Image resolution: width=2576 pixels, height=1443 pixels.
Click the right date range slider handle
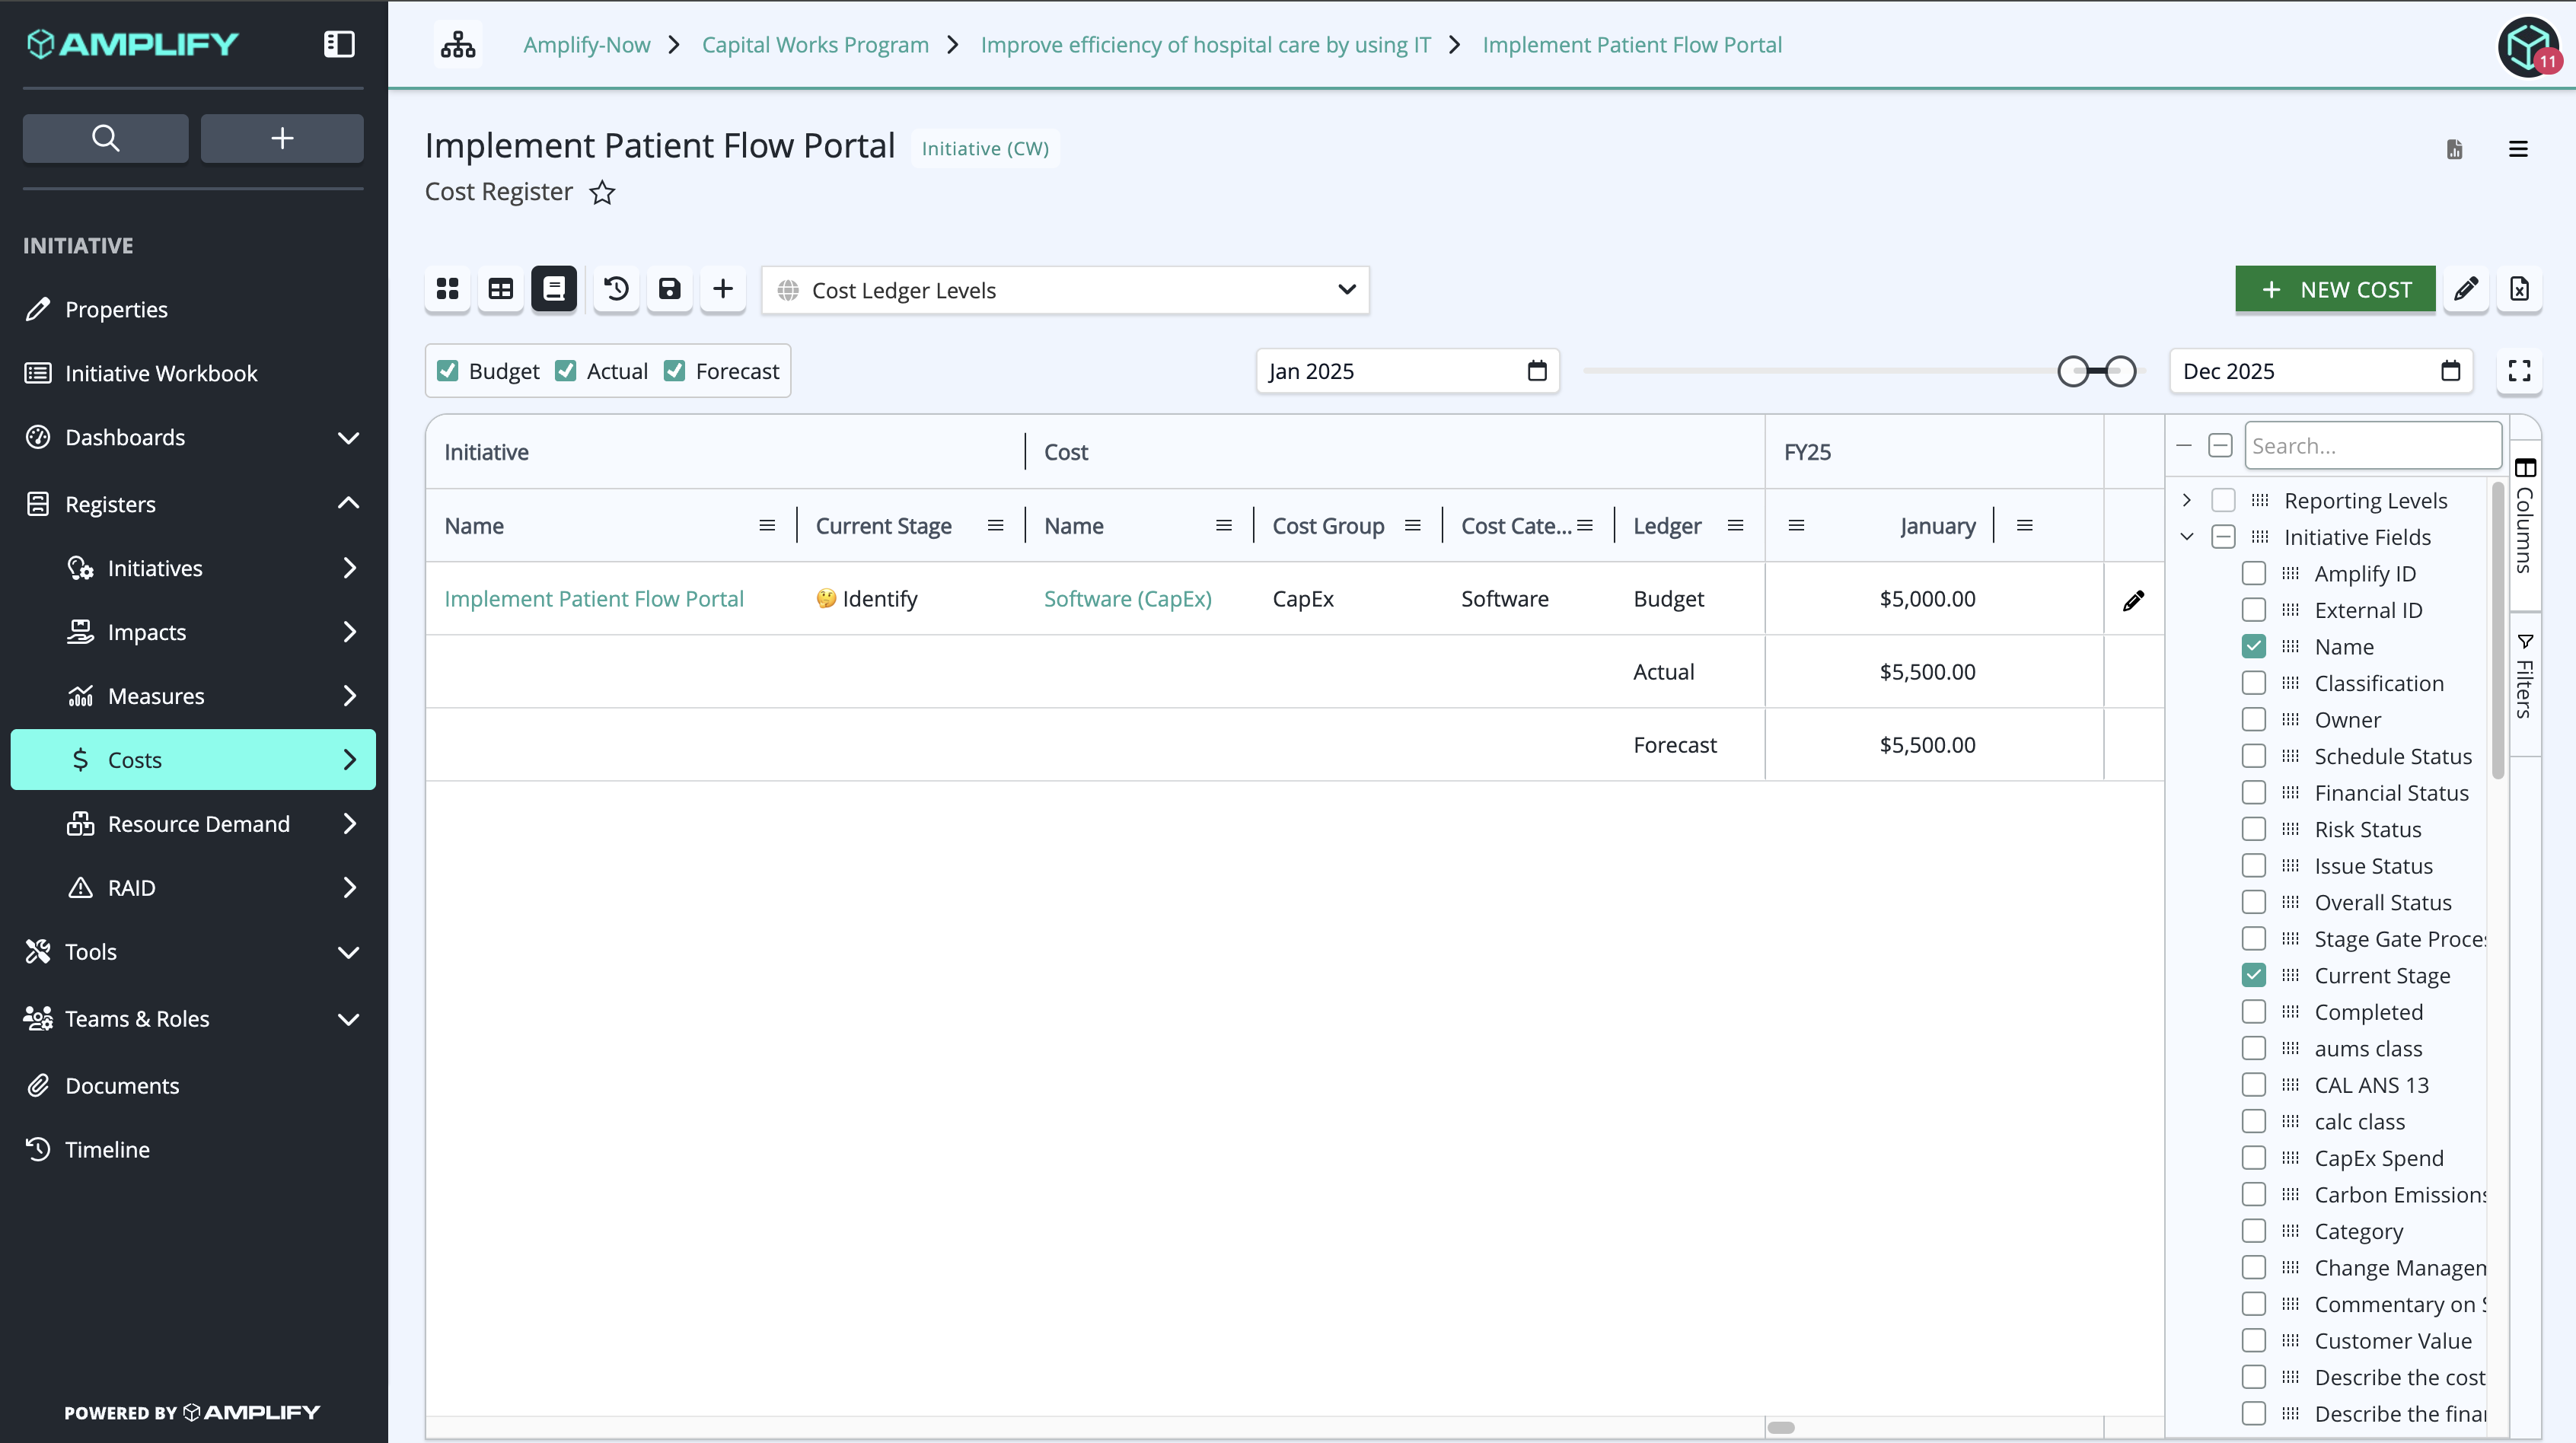point(2120,371)
